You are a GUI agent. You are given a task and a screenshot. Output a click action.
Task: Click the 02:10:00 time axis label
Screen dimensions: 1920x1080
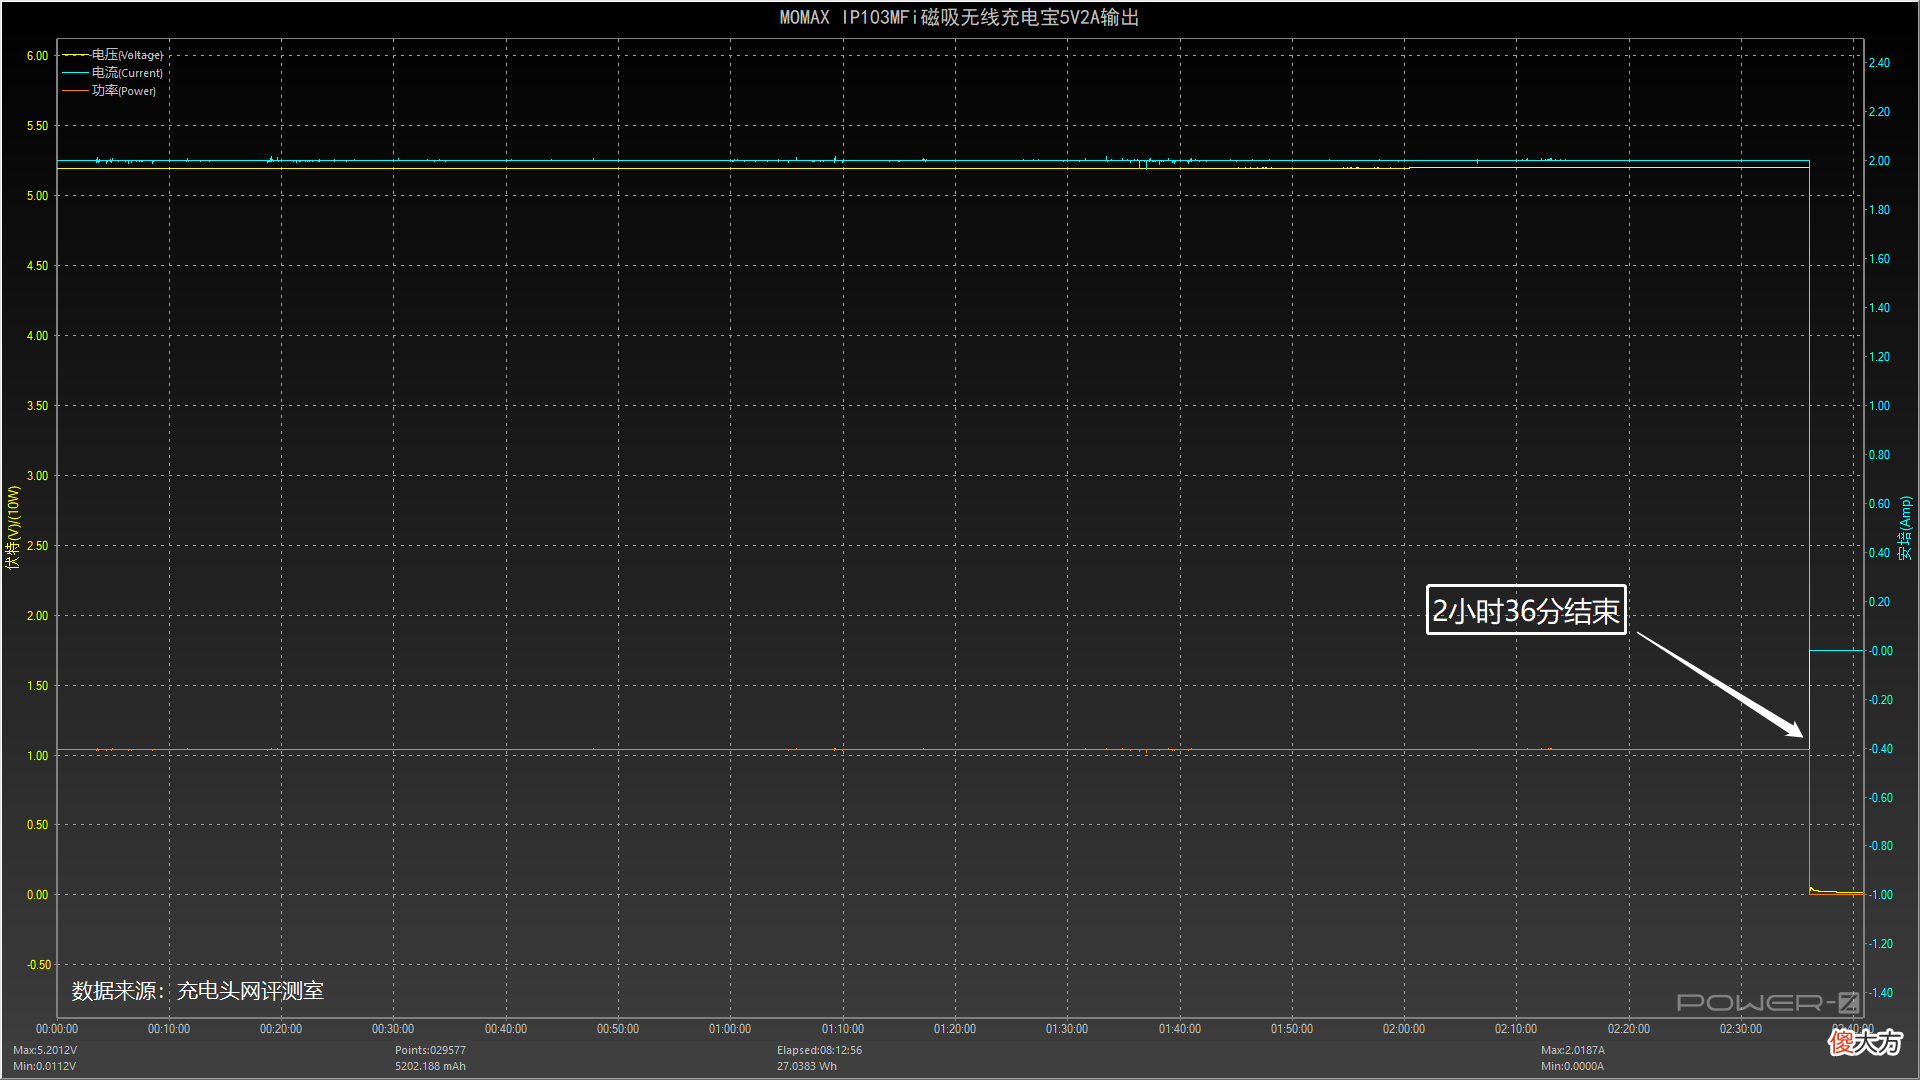pos(1516,1029)
